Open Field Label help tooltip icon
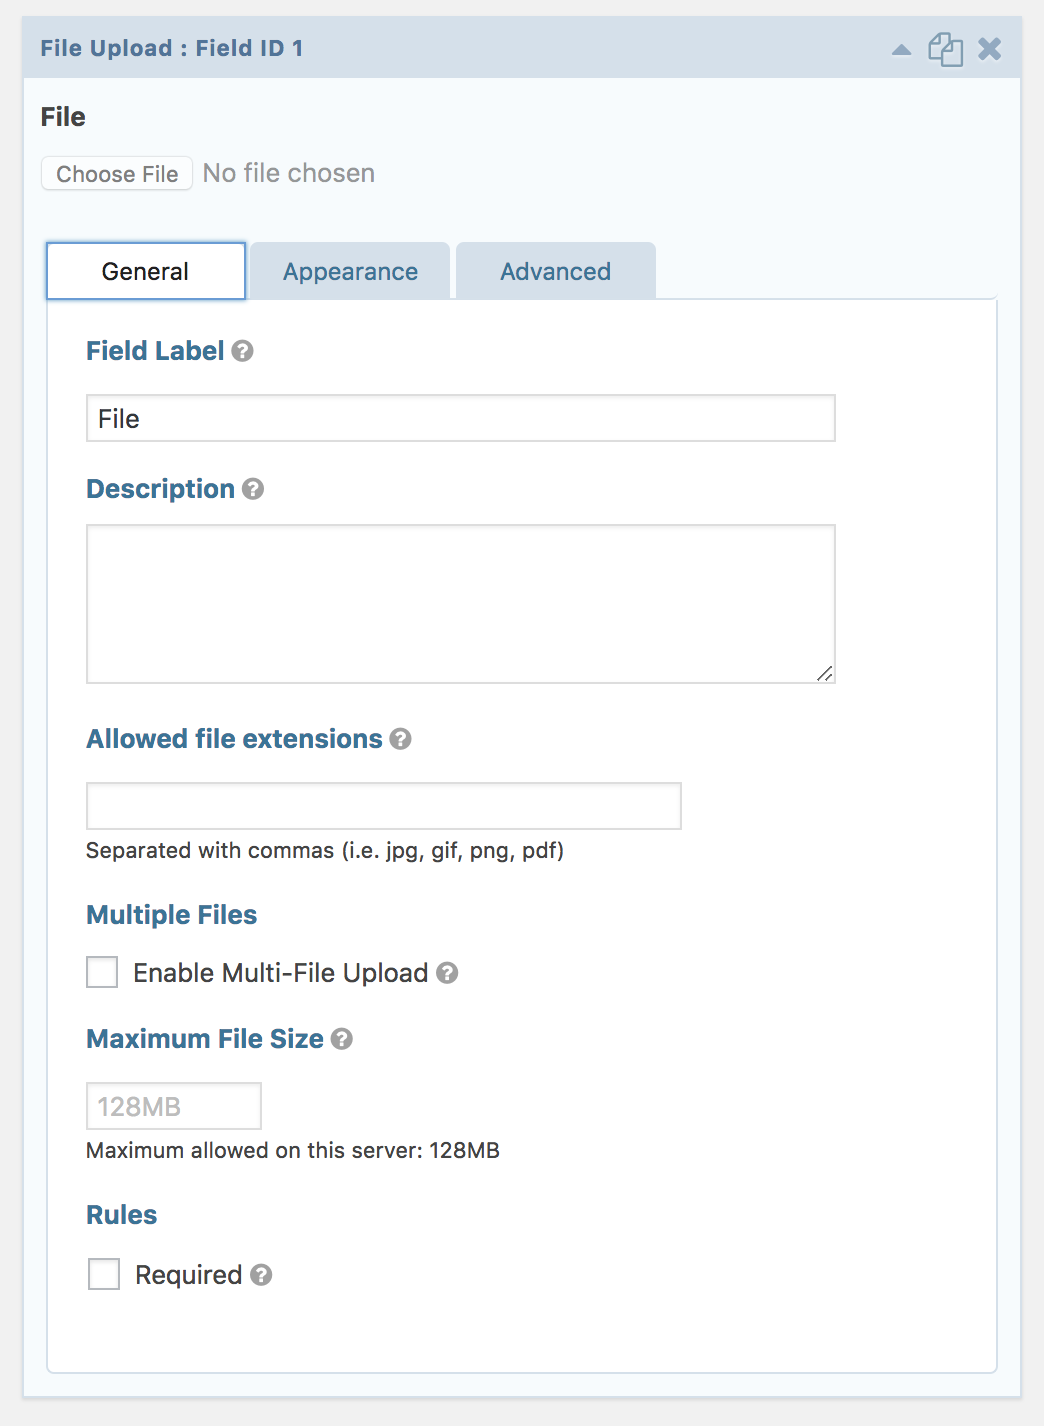This screenshot has width=1044, height=1426. click(x=242, y=351)
